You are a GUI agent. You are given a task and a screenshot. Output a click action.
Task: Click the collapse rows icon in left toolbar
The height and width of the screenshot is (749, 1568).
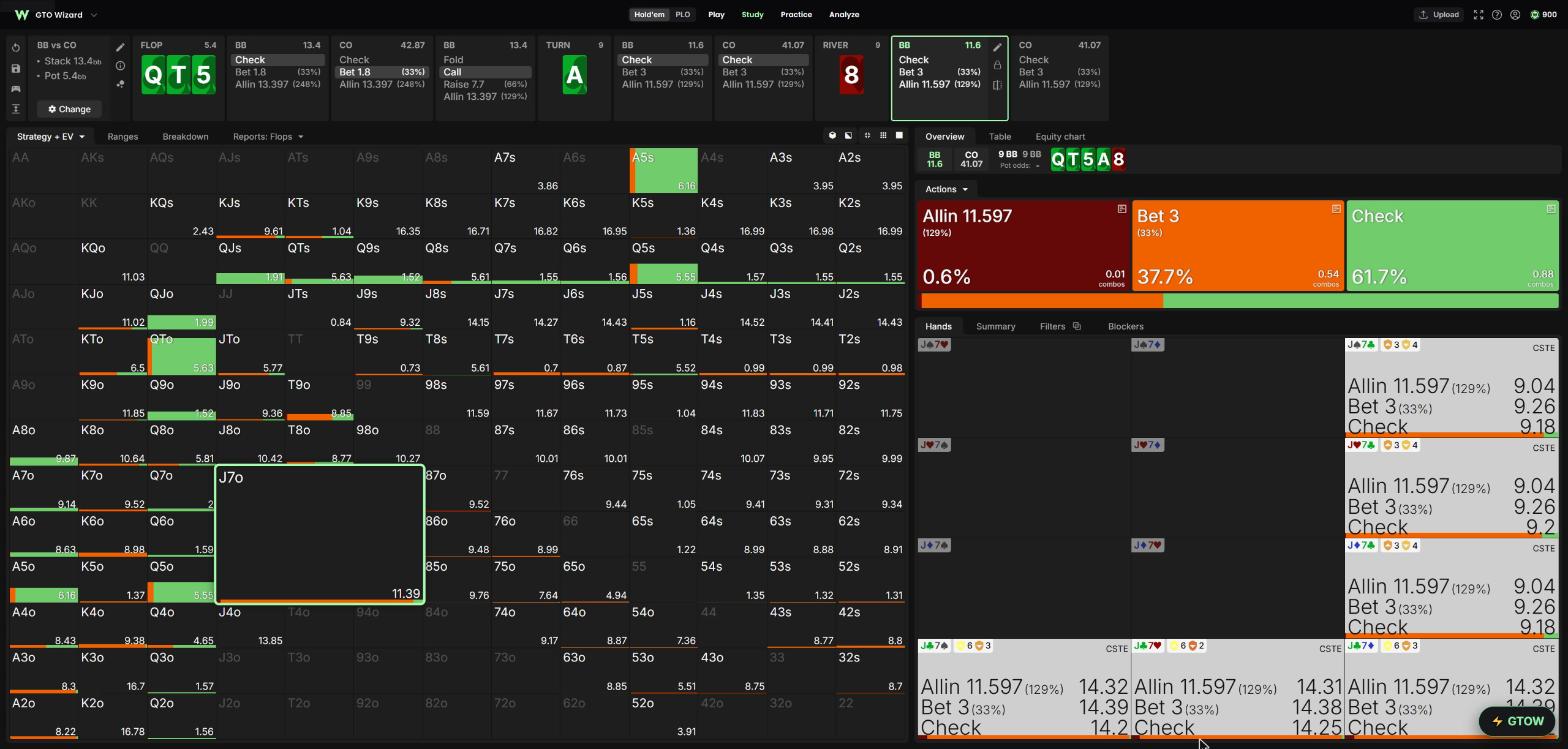(16, 109)
